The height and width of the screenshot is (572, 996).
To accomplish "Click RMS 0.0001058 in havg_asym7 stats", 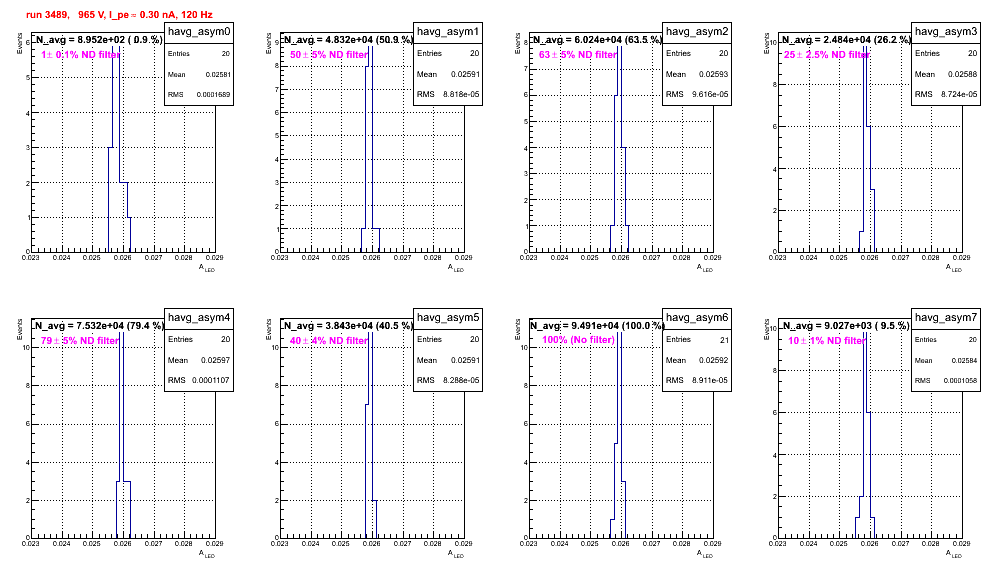I will click(x=946, y=381).
